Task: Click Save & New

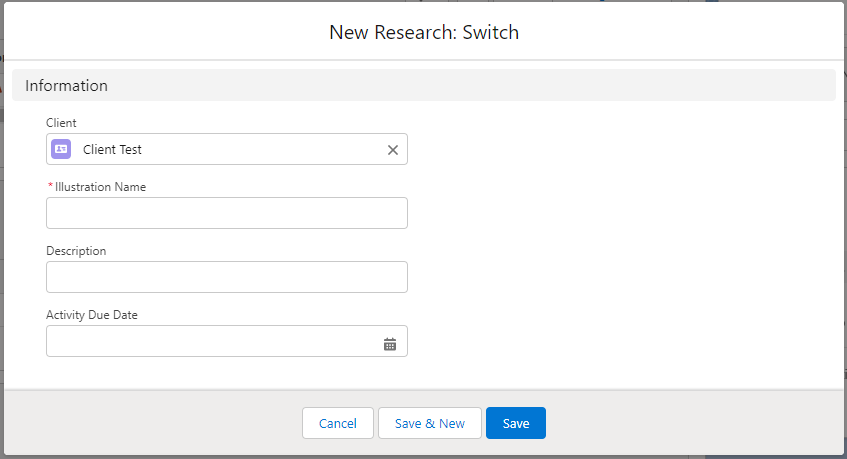Action: coord(430,423)
